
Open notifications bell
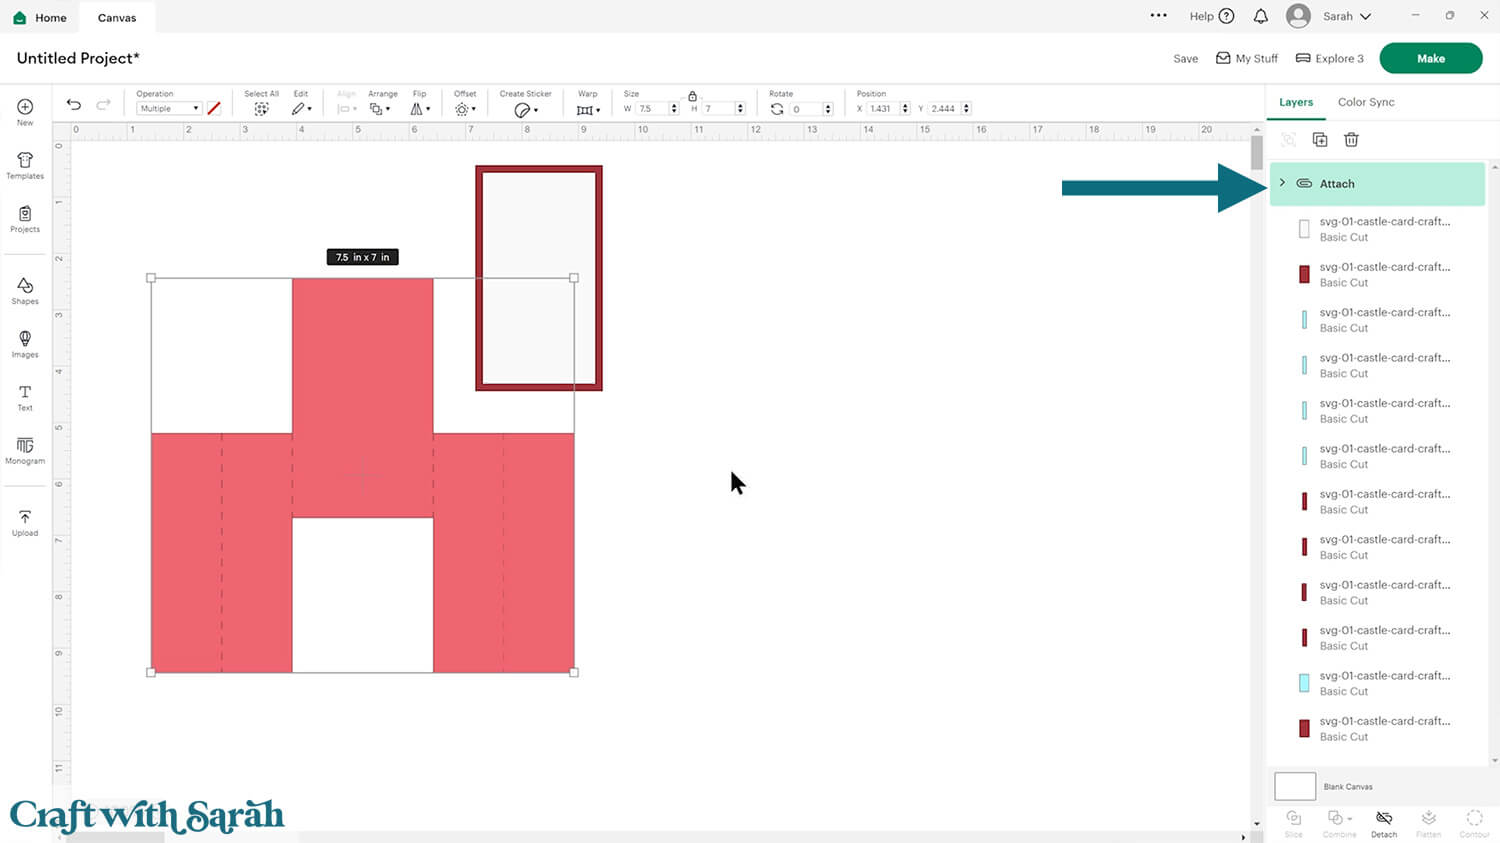click(x=1261, y=16)
